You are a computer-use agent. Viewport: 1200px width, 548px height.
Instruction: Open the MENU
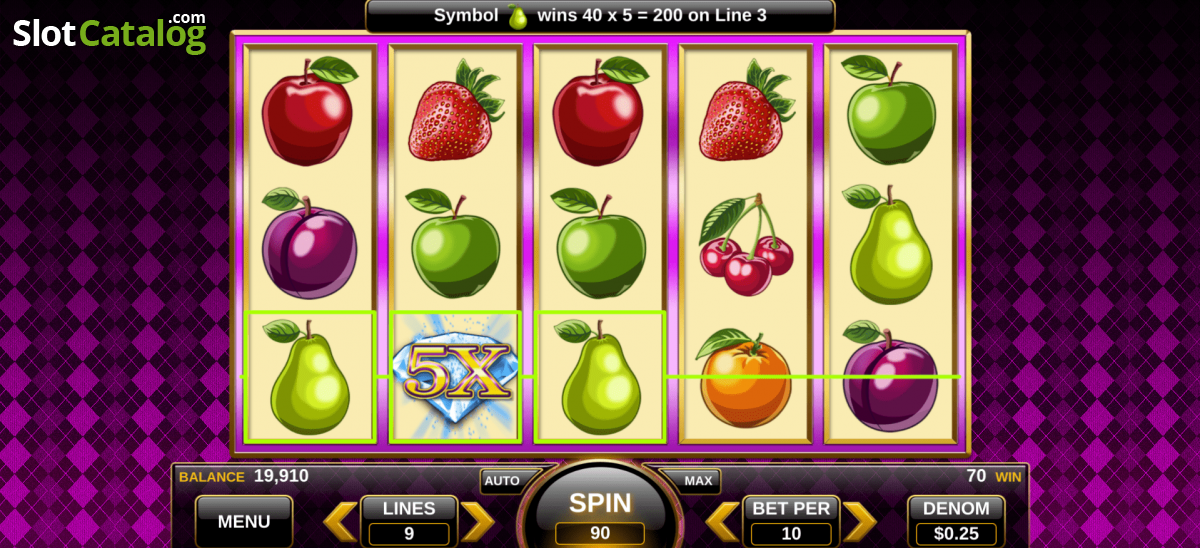(244, 521)
